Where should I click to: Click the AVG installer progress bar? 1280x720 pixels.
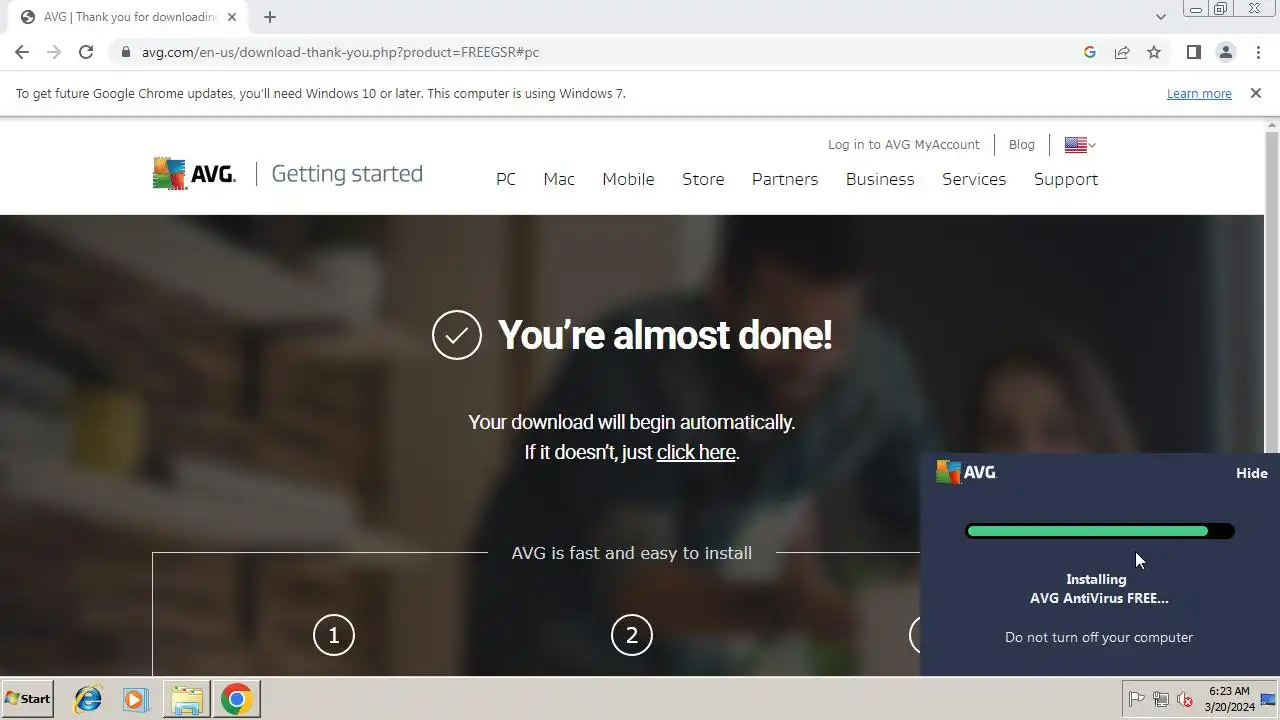point(1100,531)
